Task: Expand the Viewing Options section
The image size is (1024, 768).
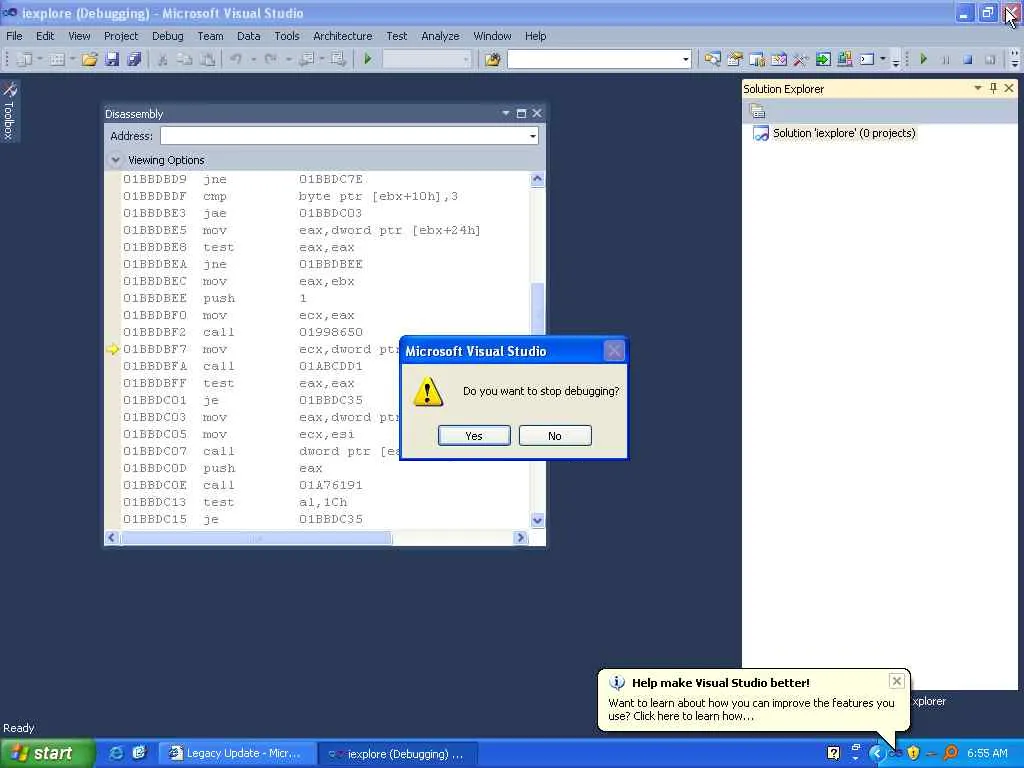Action: 116,160
